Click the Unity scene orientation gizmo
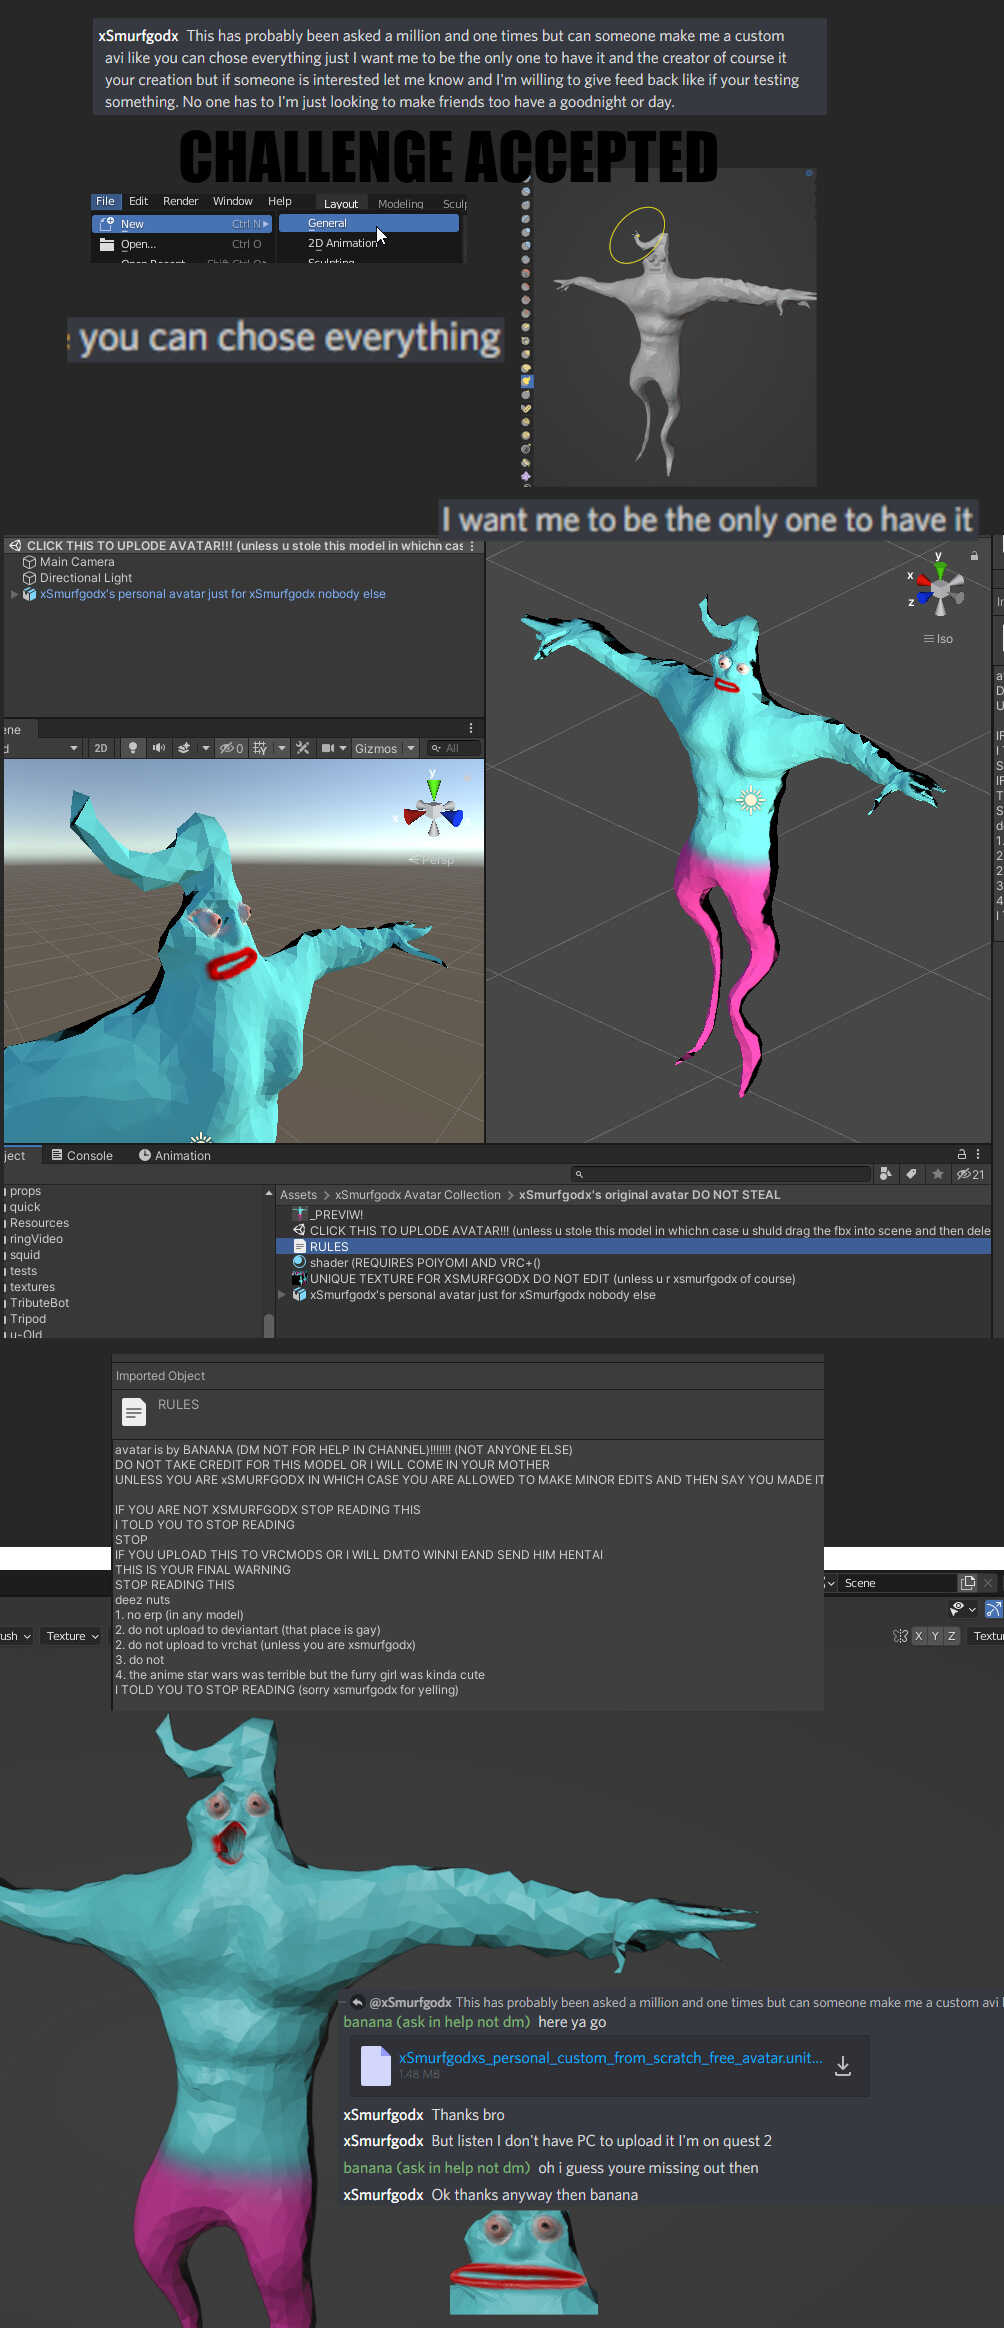1004x2328 pixels. (939, 590)
